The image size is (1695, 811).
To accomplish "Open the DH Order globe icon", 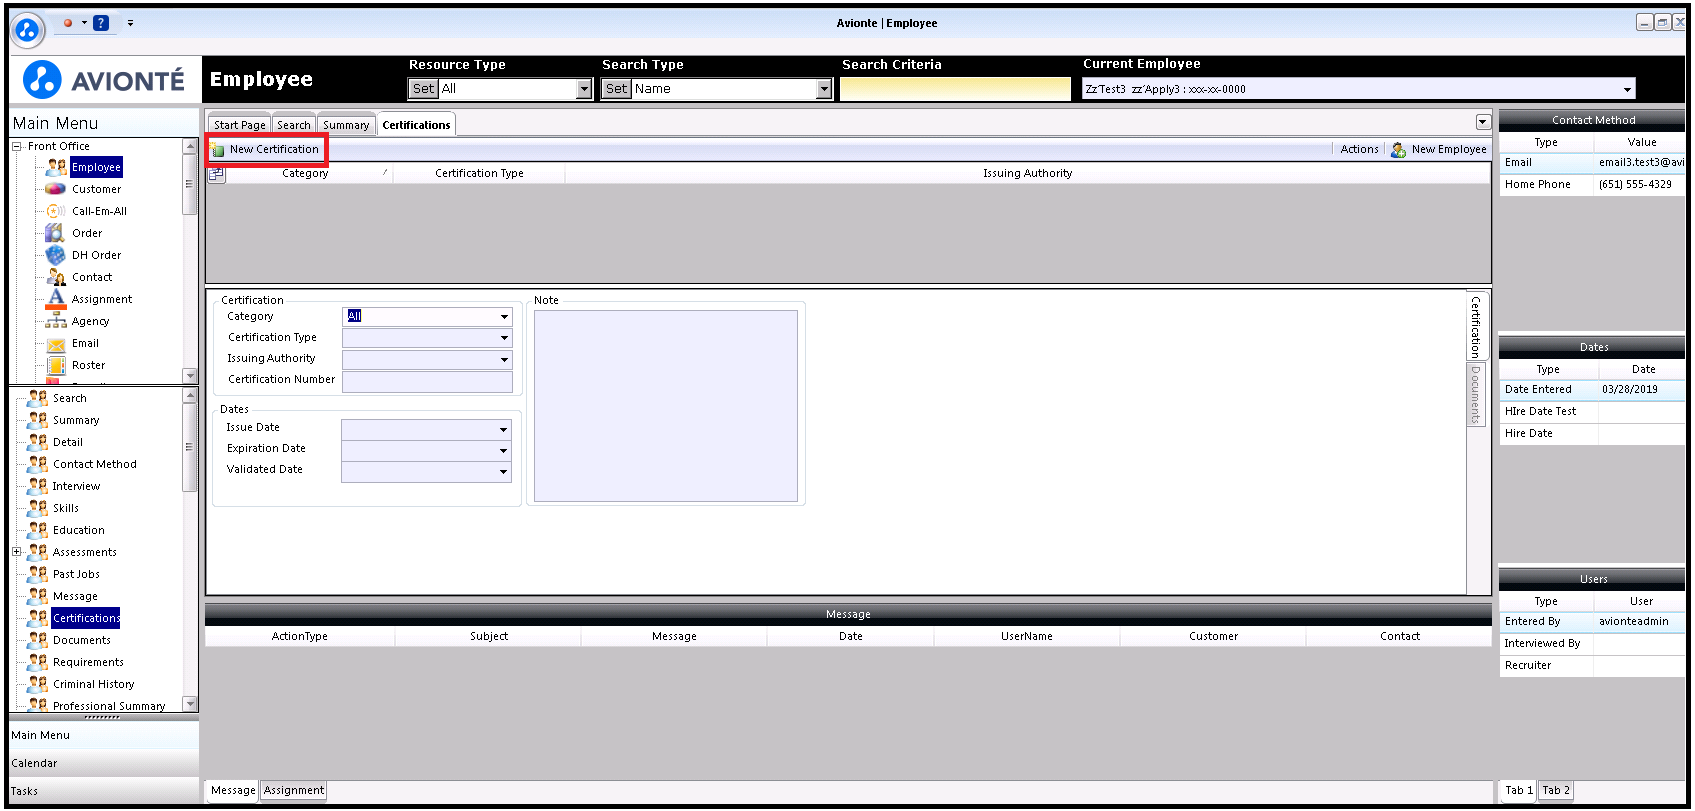I will [56, 255].
